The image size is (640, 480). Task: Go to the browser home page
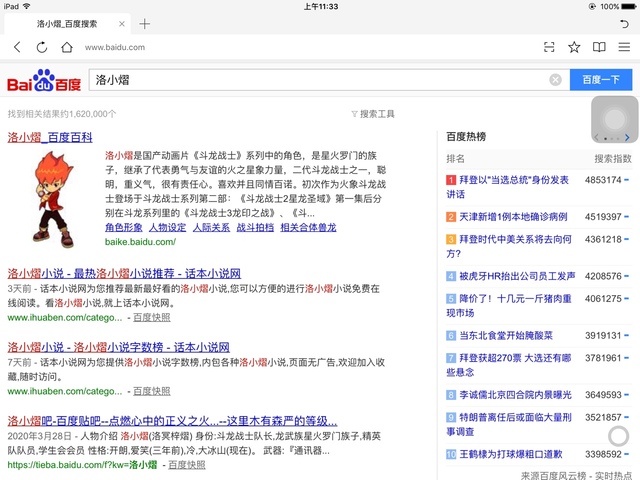click(66, 47)
